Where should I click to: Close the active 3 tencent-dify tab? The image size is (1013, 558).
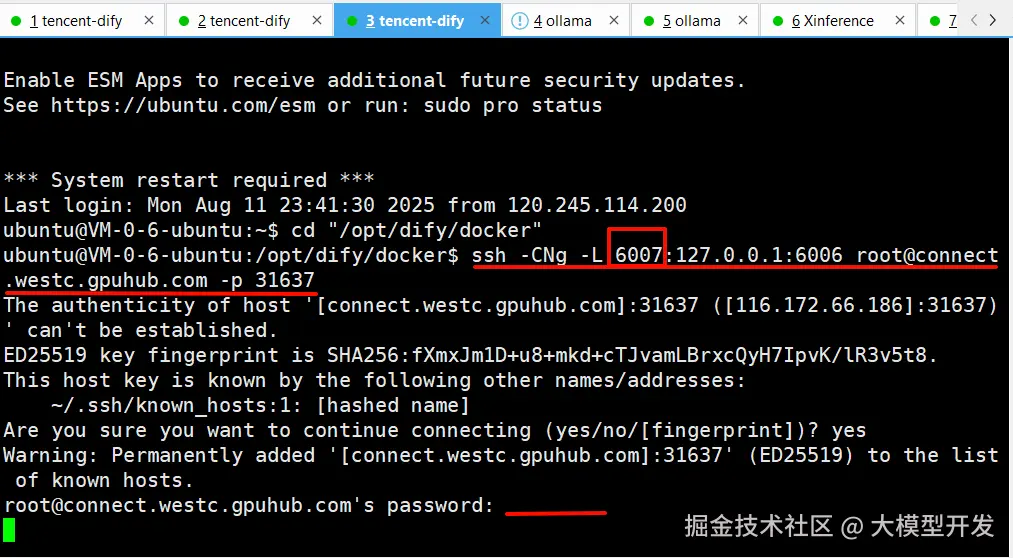coord(485,20)
